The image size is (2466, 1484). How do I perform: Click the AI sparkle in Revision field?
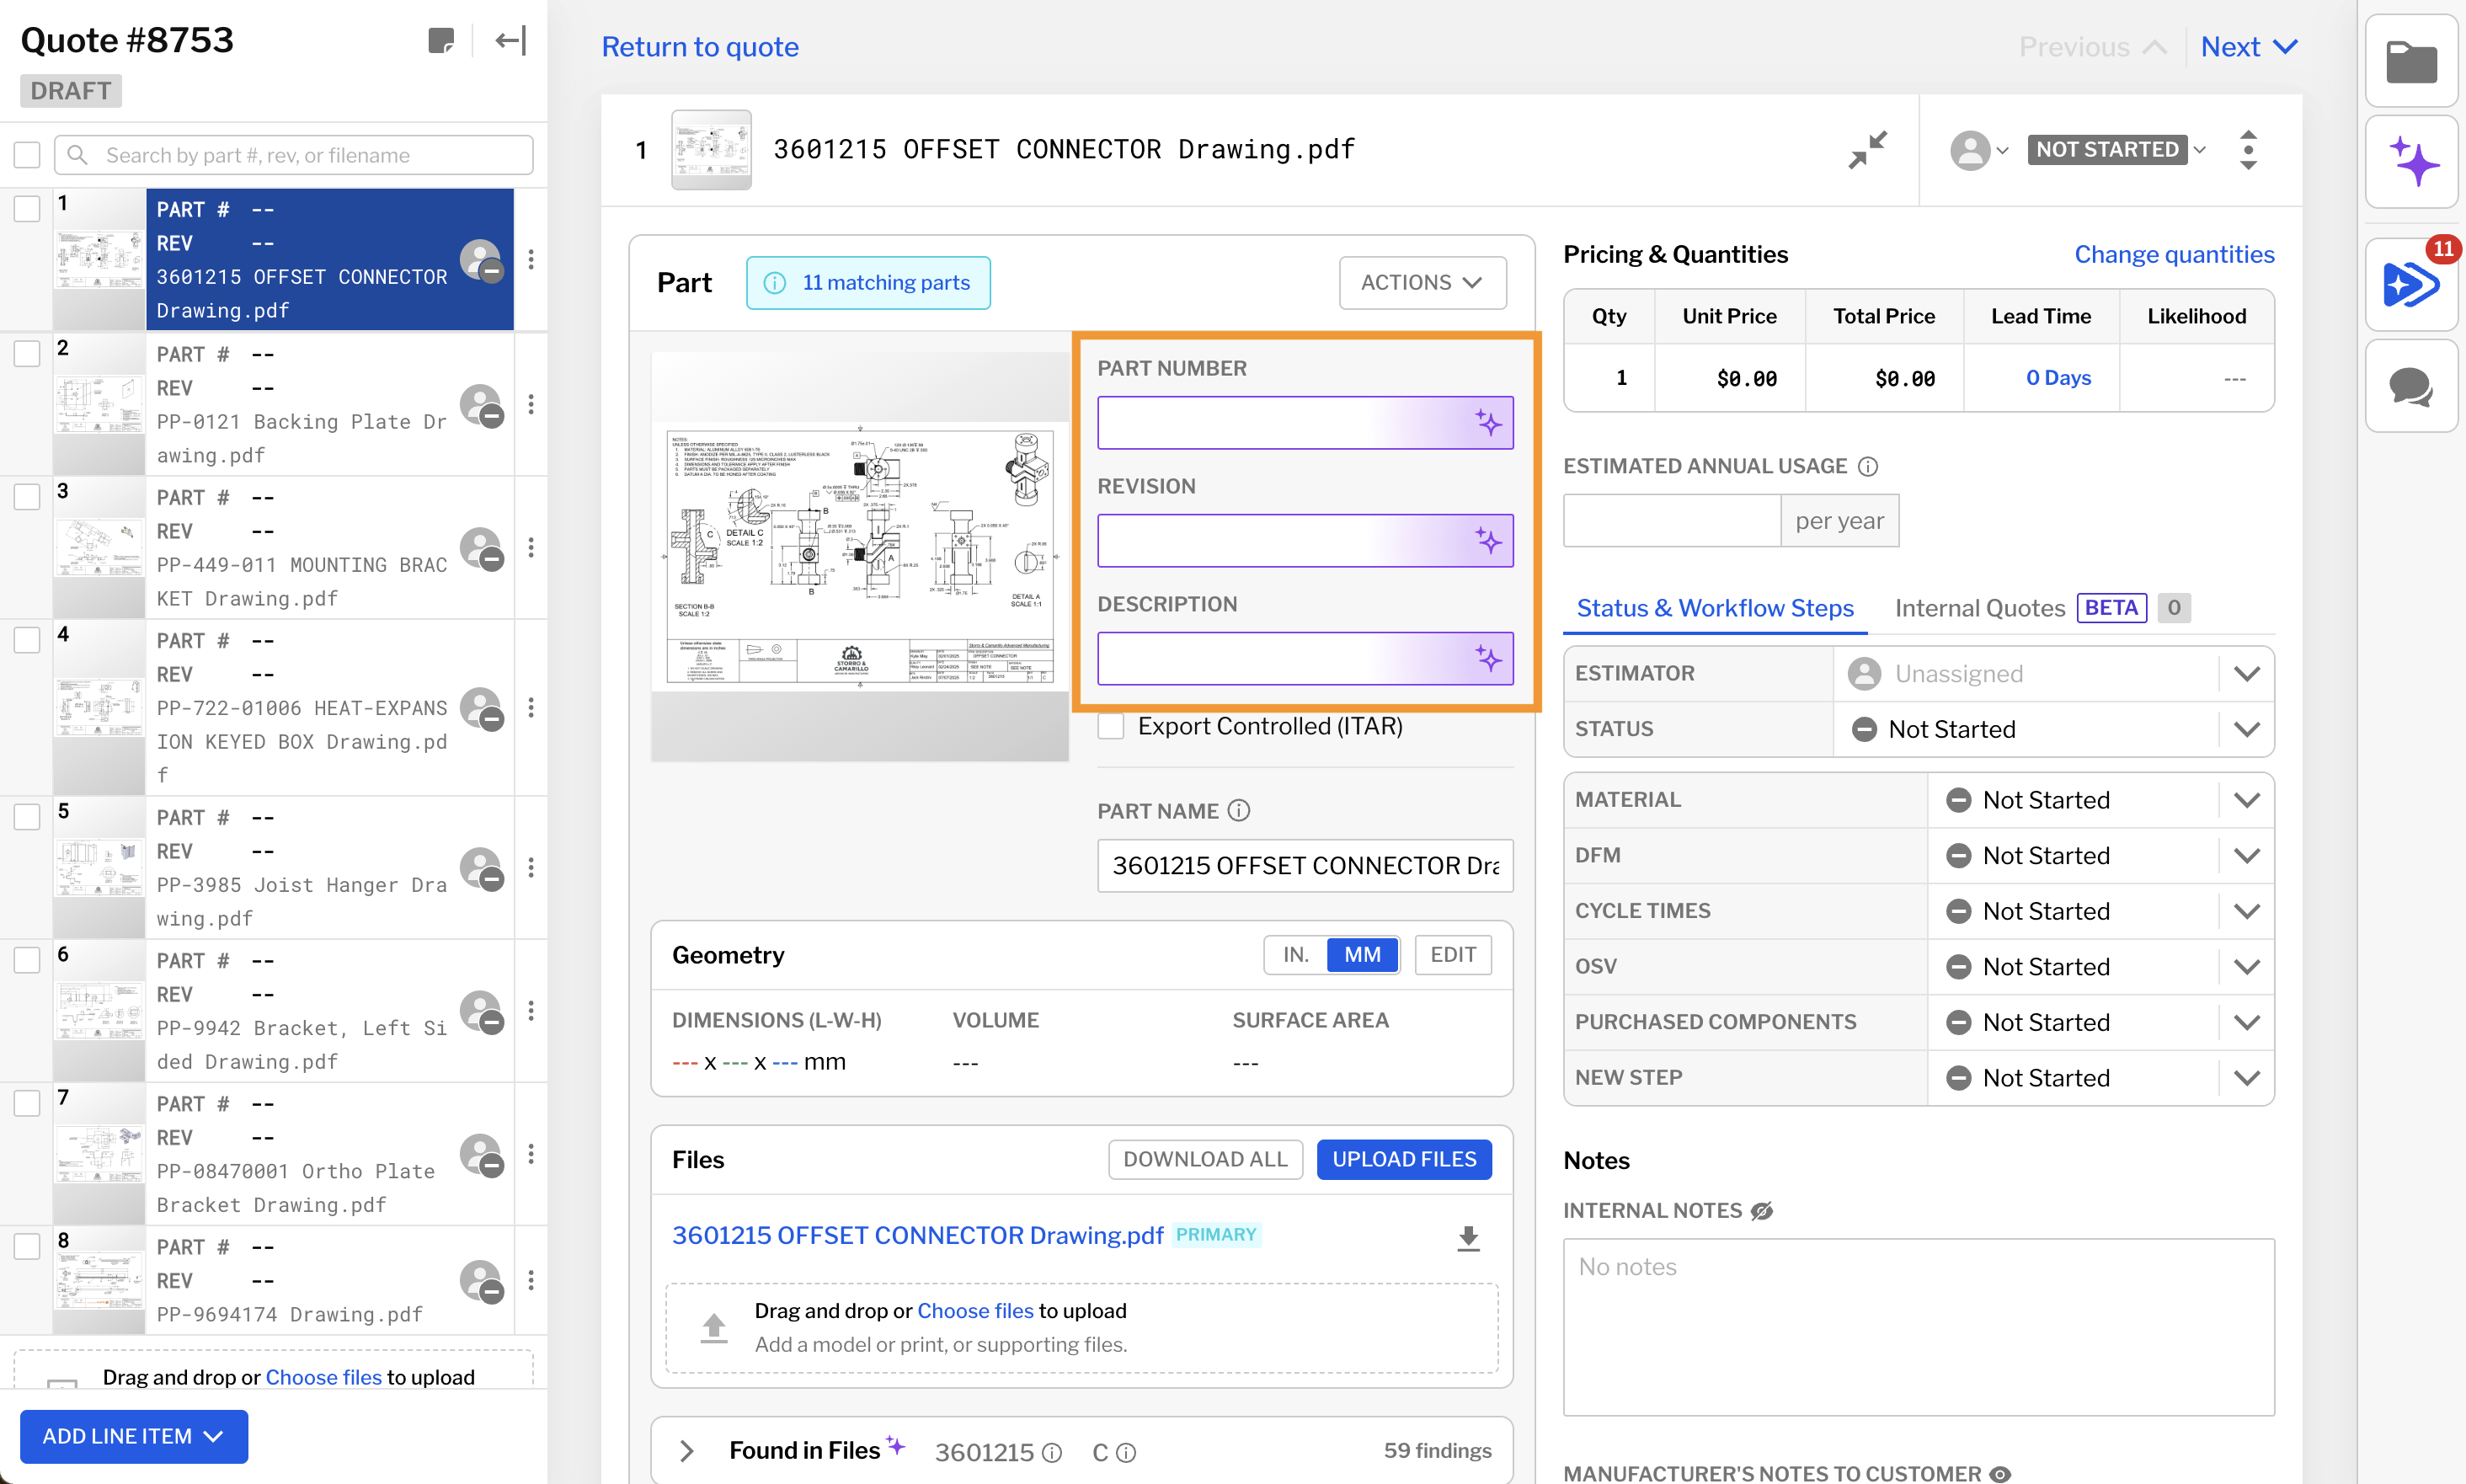pos(1488,541)
